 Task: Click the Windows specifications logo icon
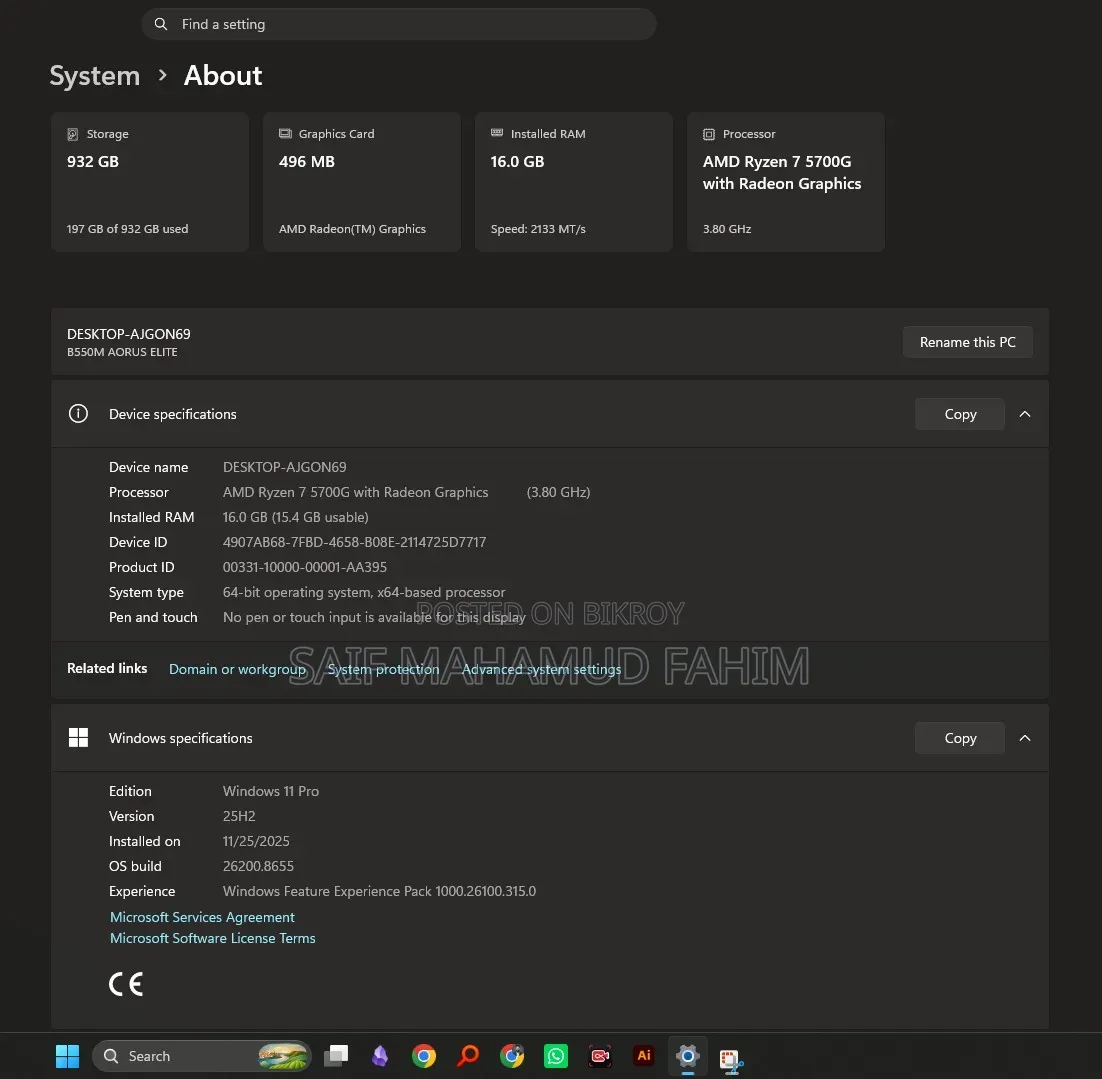[x=78, y=737]
